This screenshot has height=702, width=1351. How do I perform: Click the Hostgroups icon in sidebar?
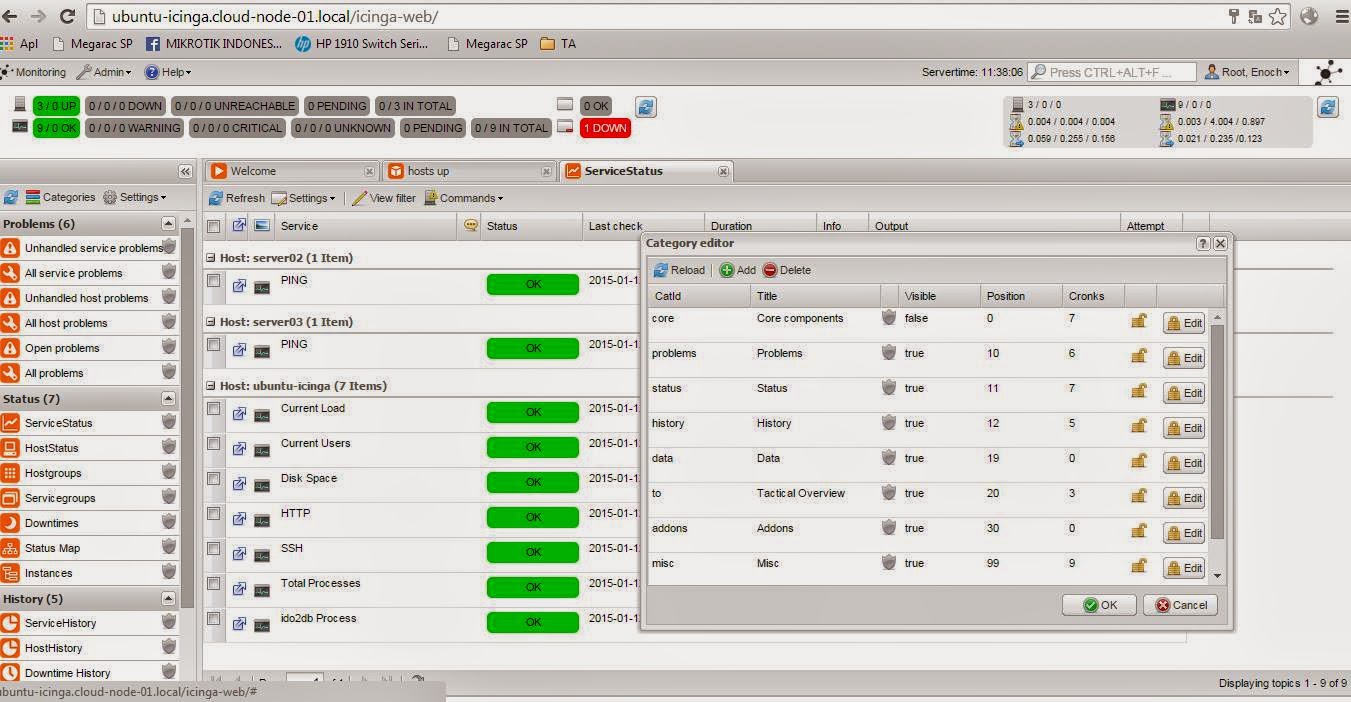coord(10,473)
